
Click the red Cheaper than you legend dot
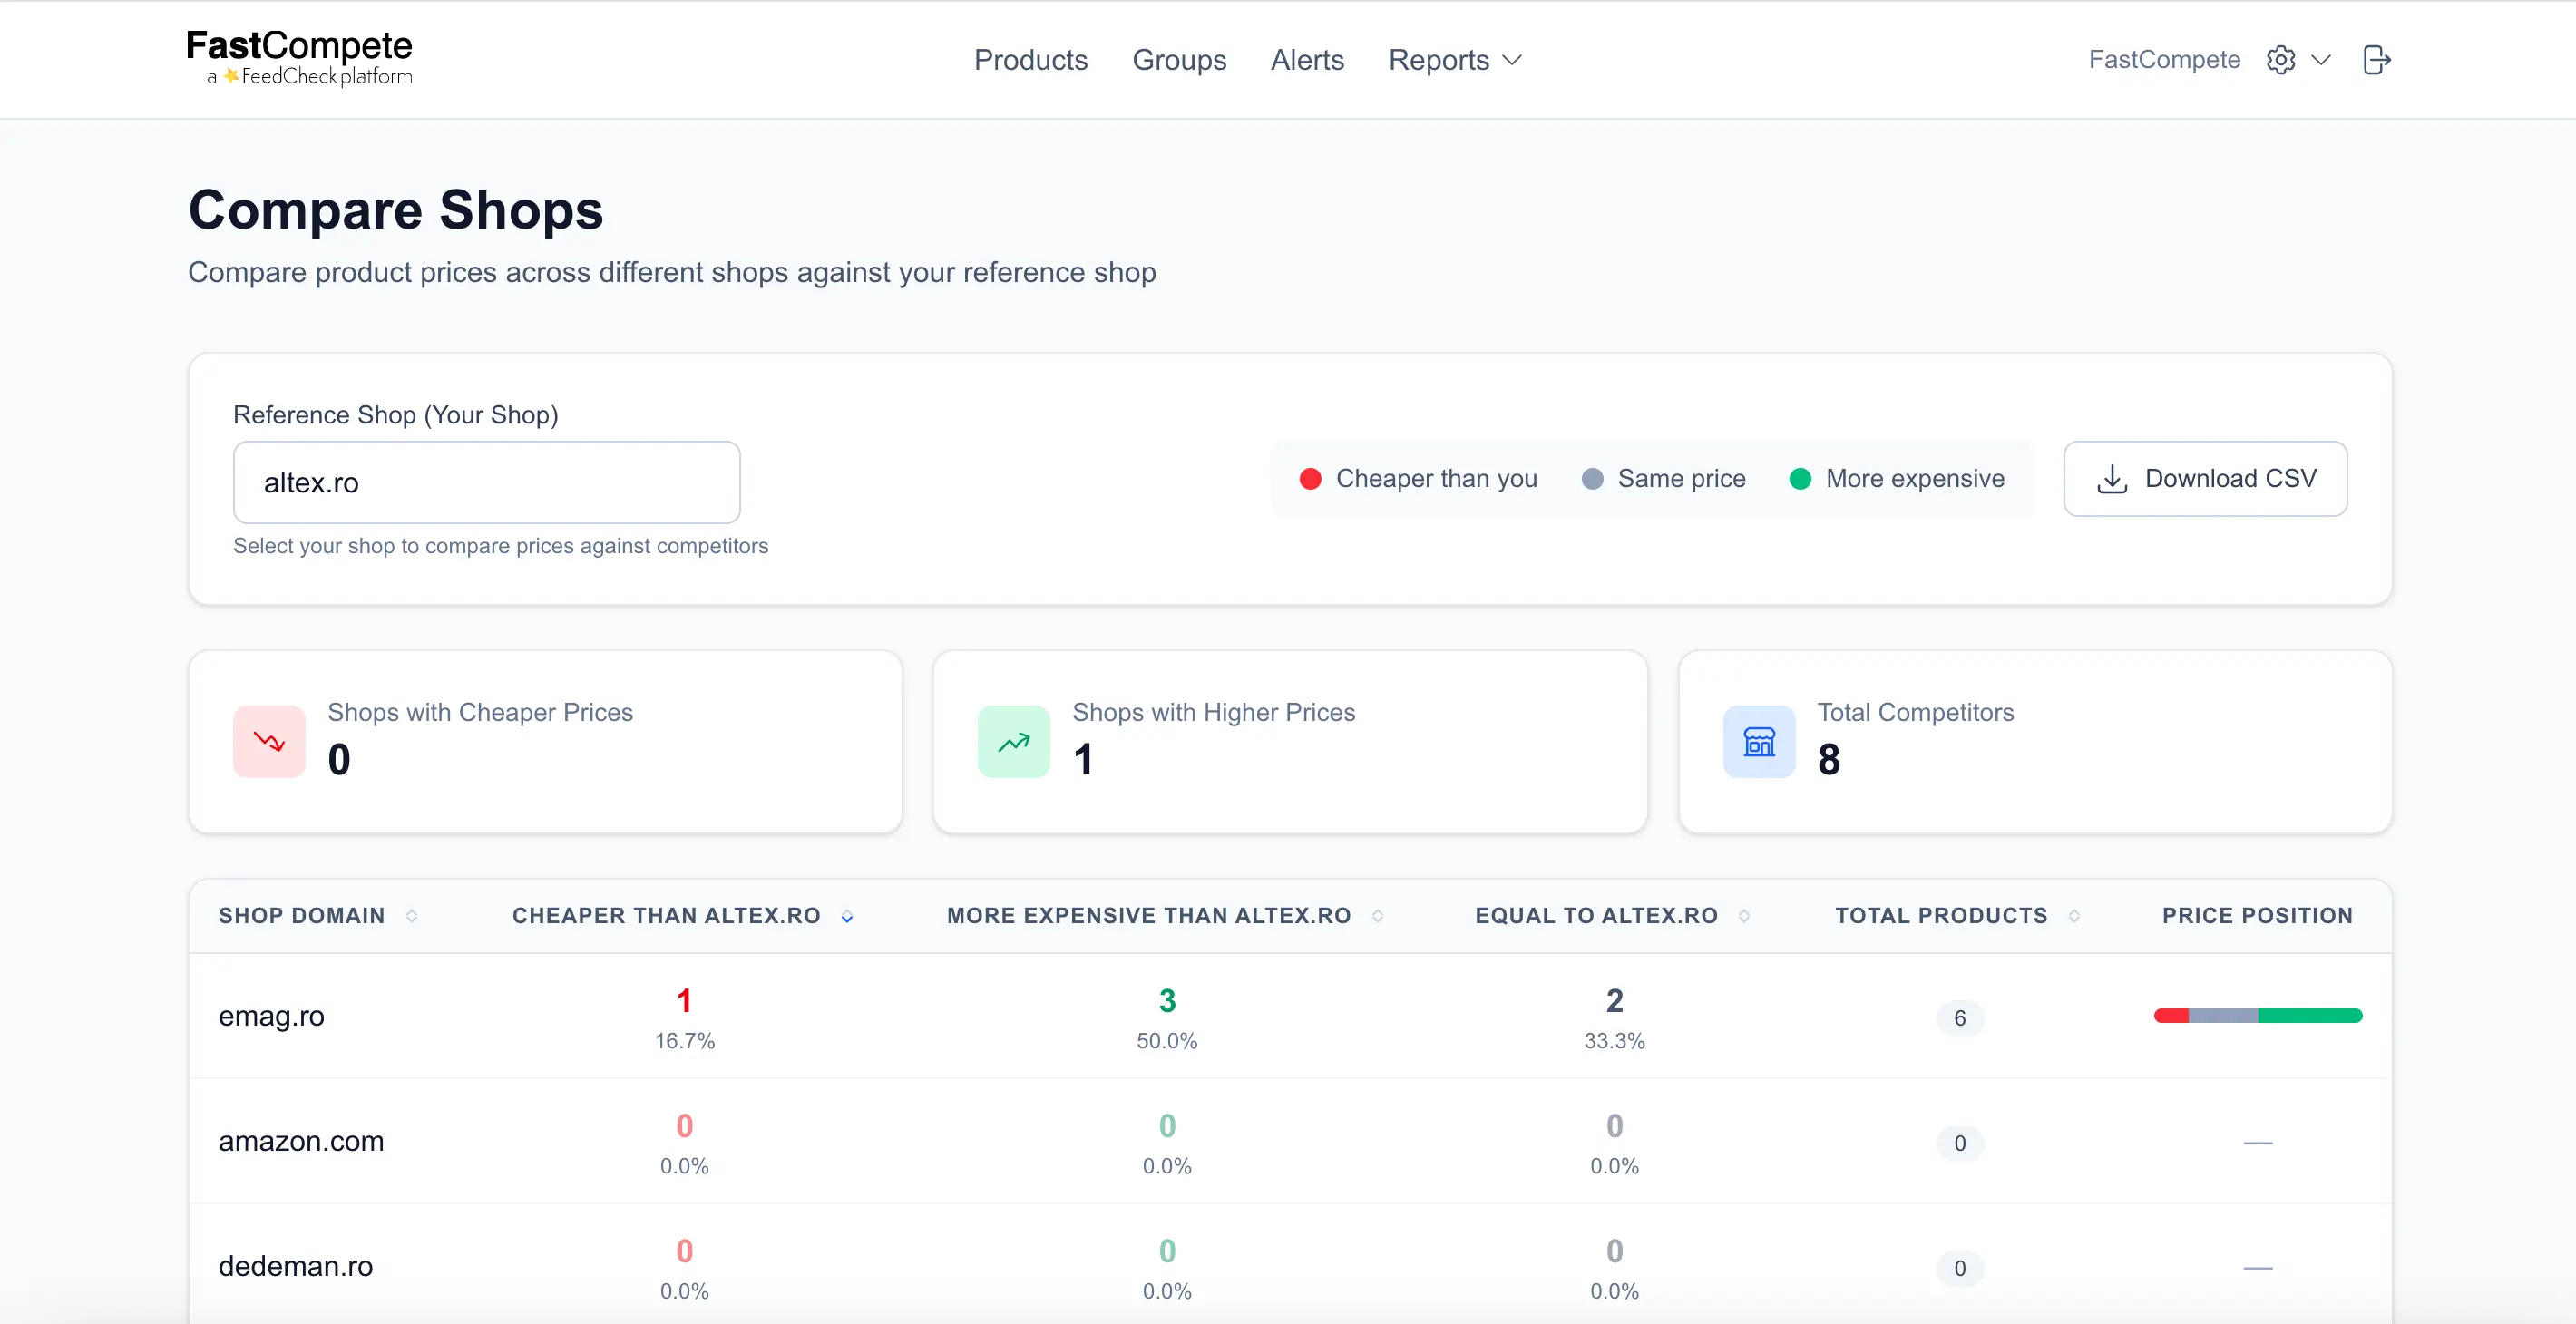1310,479
